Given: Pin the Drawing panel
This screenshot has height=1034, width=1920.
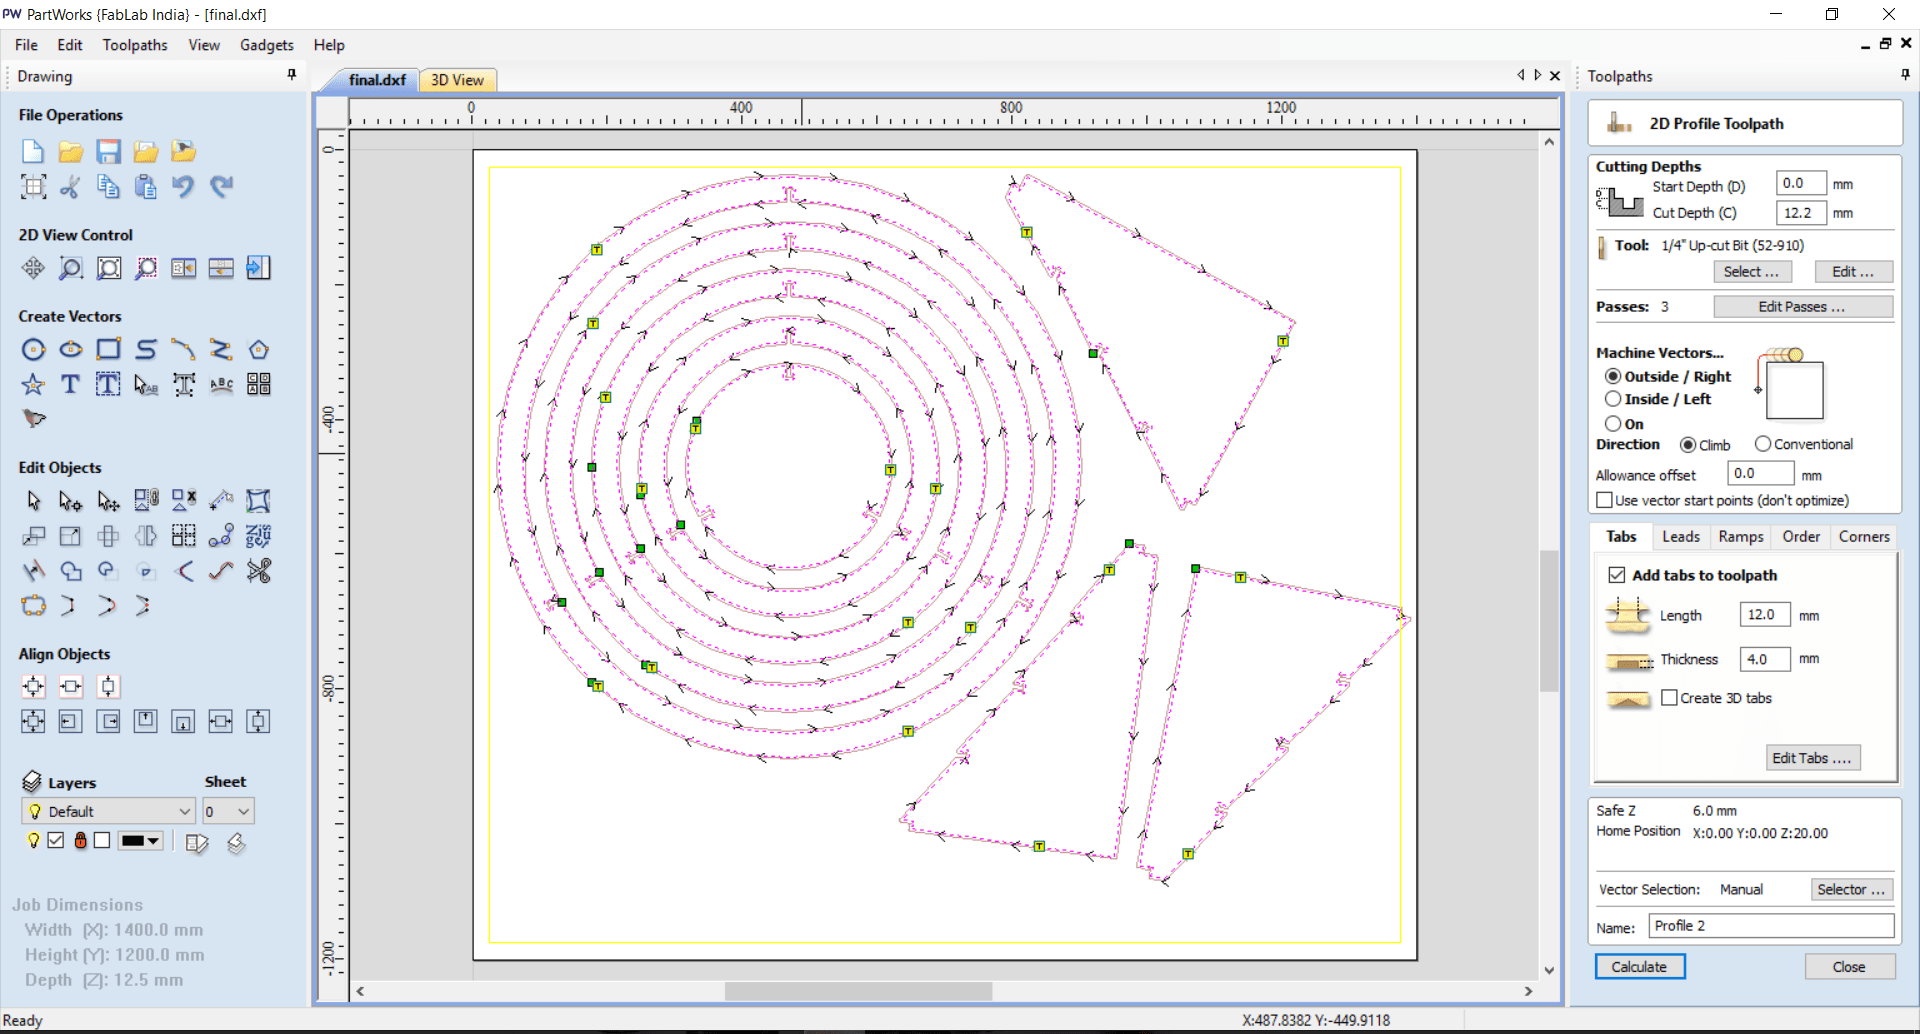Looking at the screenshot, I should click(x=292, y=75).
